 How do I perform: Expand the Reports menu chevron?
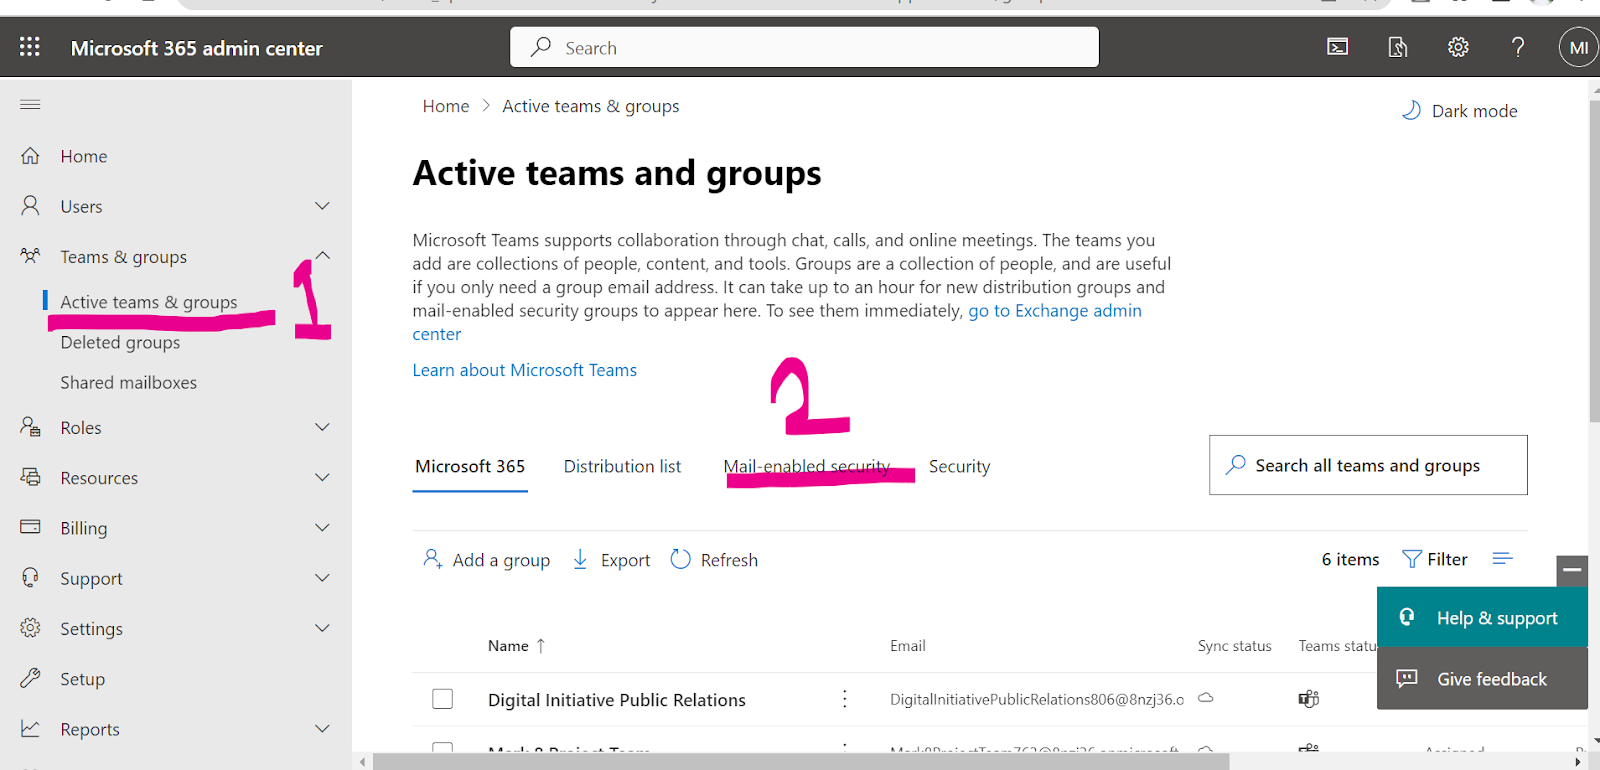[x=322, y=728]
